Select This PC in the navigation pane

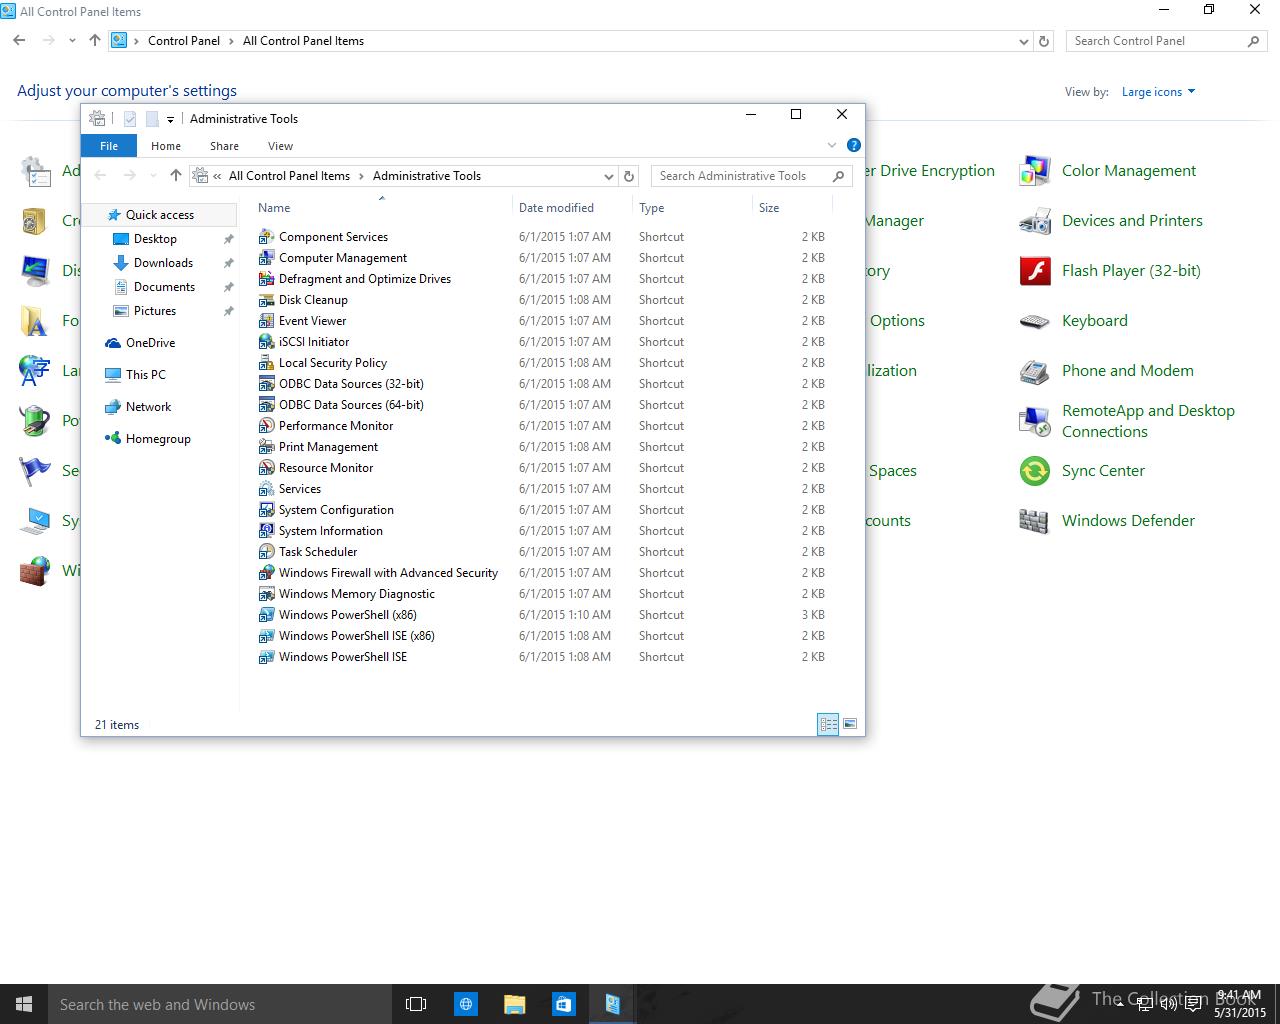click(x=146, y=375)
